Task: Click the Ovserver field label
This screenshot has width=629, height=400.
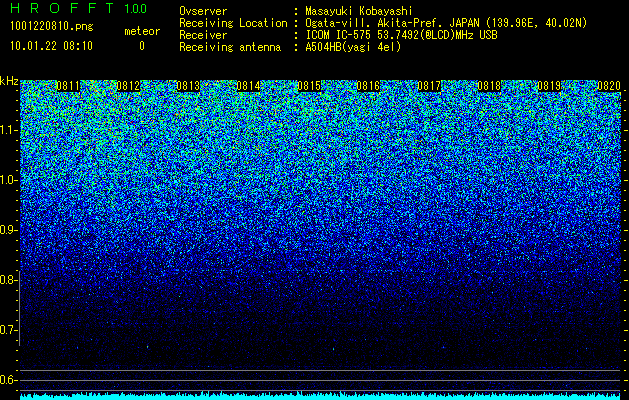Action: click(x=203, y=11)
